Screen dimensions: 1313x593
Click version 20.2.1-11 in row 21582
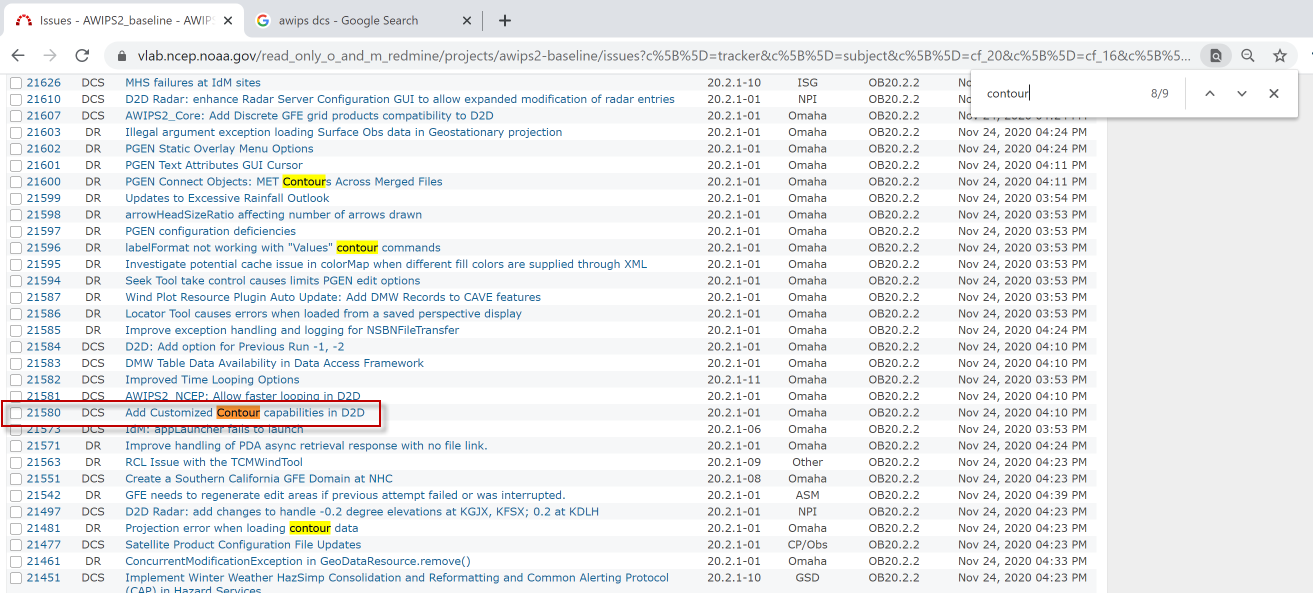point(733,380)
